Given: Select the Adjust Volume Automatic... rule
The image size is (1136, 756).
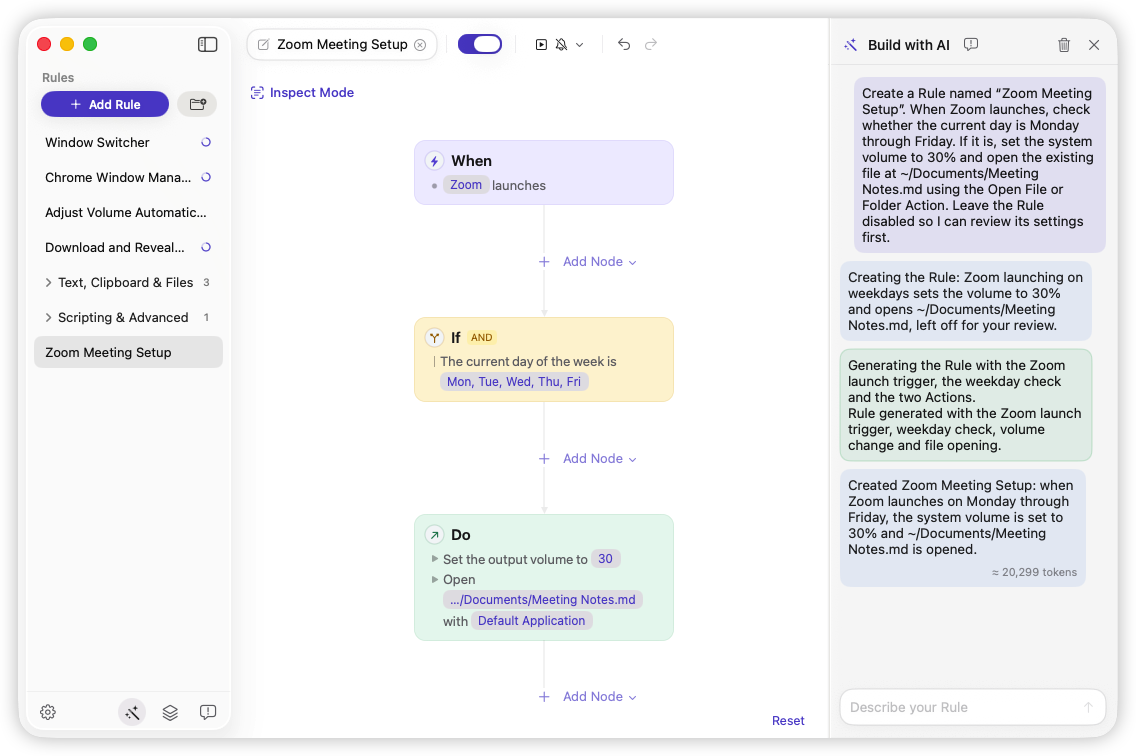Looking at the screenshot, I should tap(125, 212).
